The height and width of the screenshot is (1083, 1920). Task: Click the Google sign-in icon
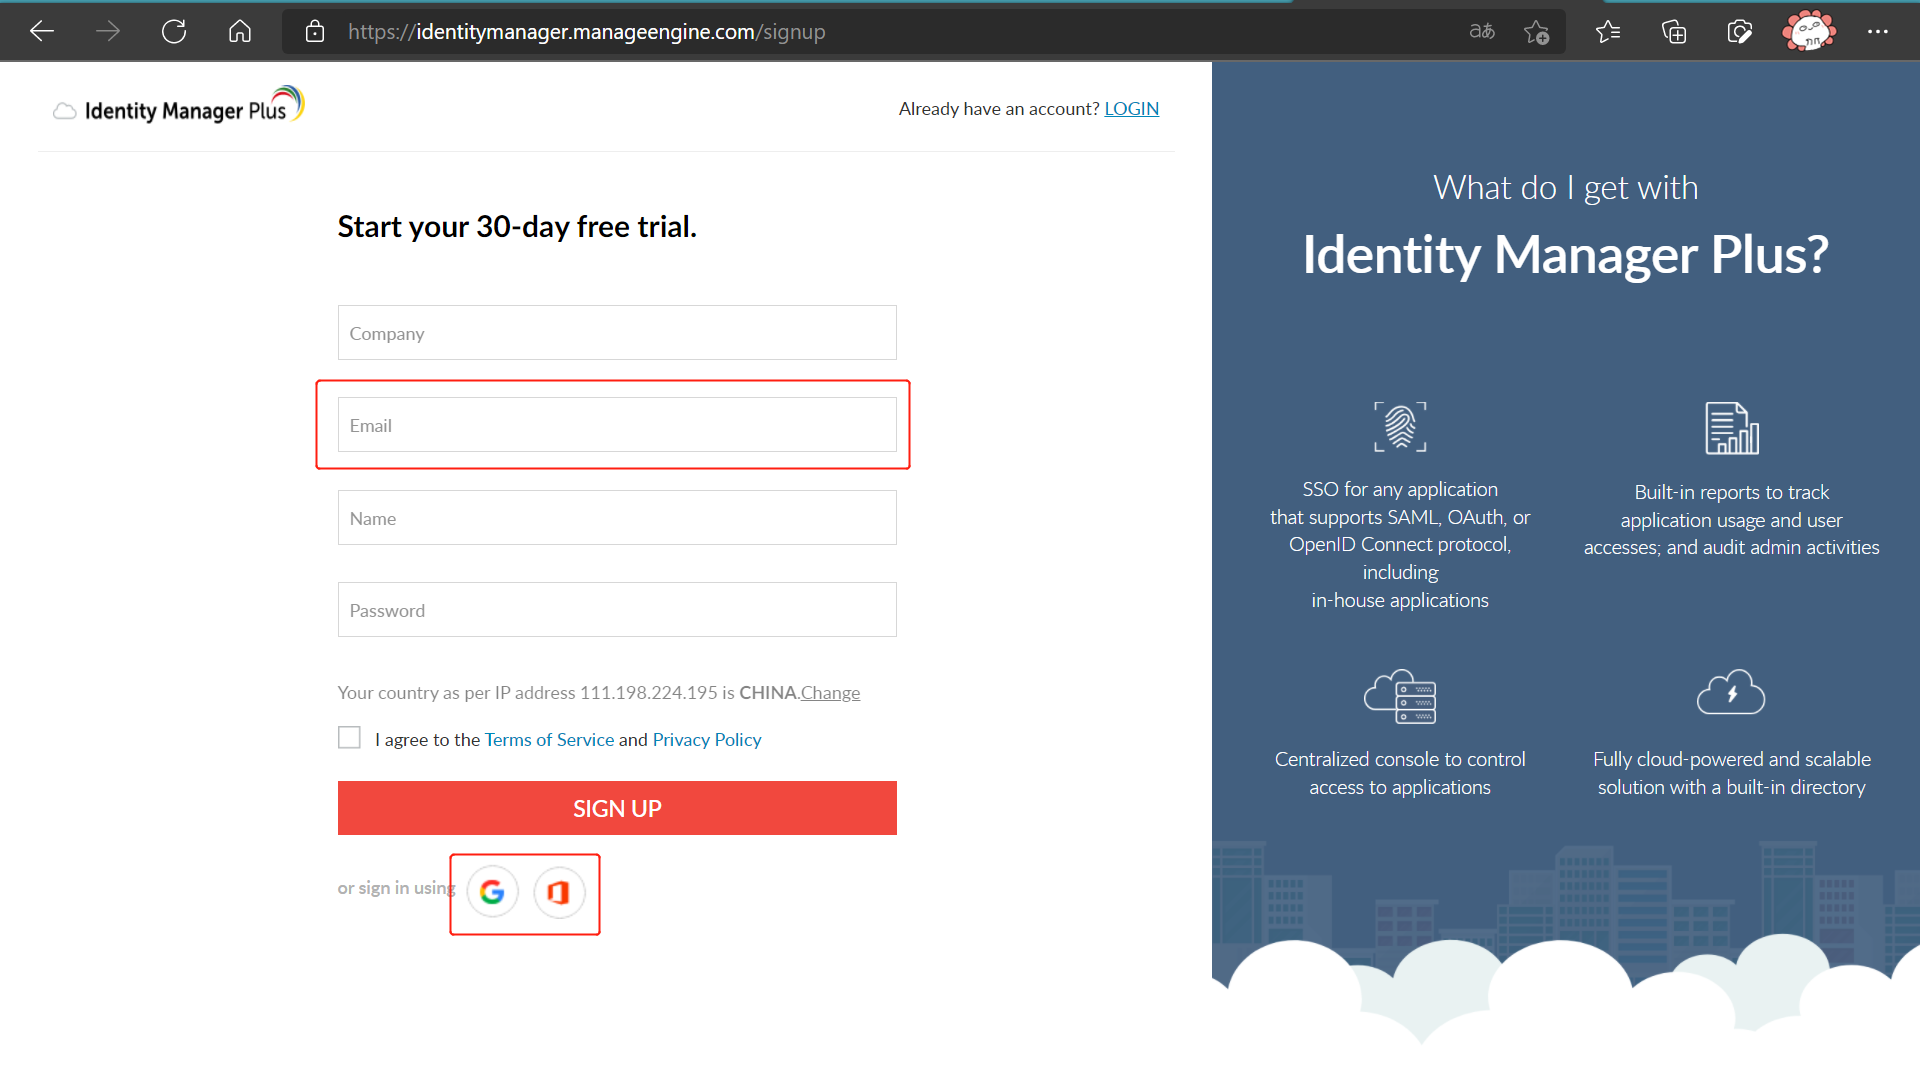(x=492, y=892)
